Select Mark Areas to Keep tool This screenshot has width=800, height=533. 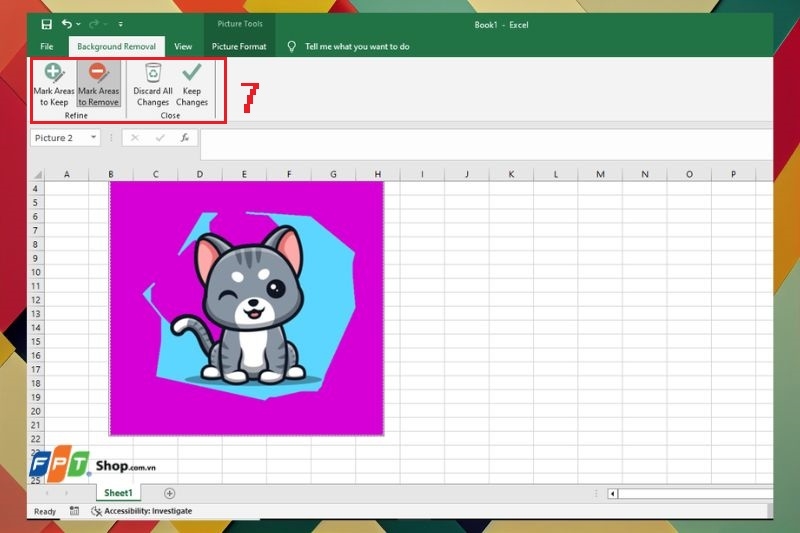(x=54, y=85)
